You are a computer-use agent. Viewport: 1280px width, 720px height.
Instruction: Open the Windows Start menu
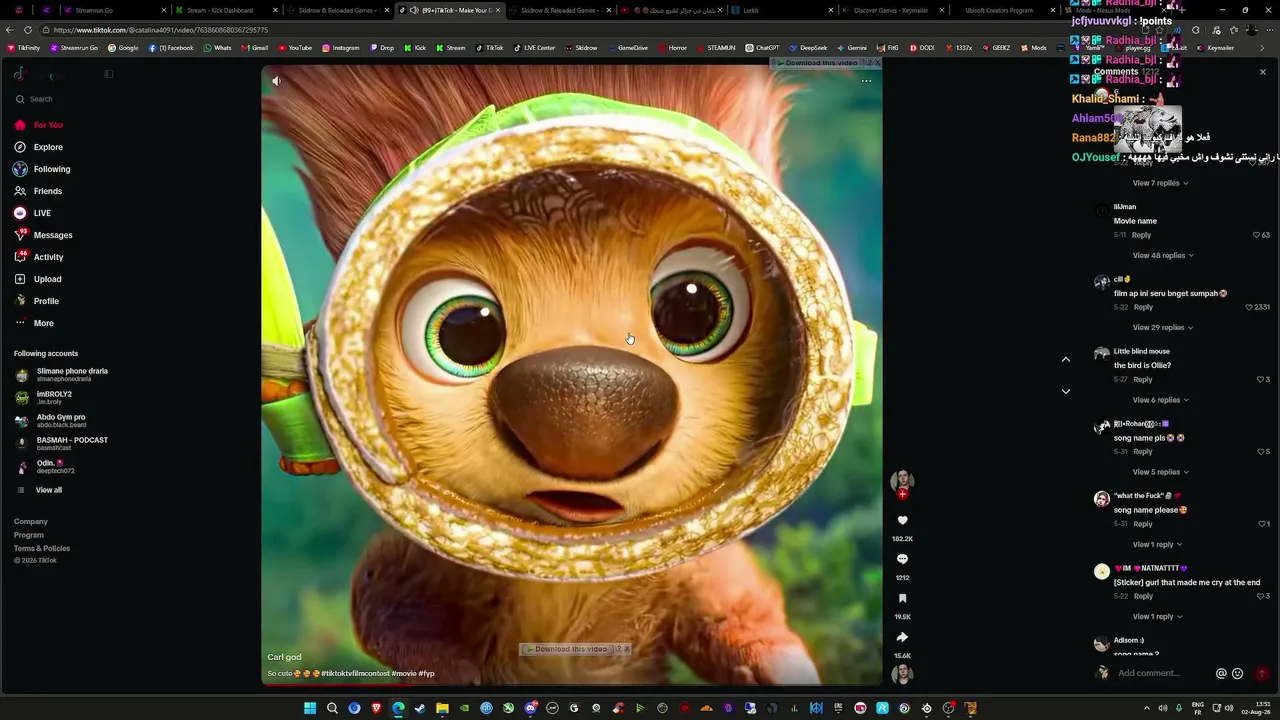click(x=310, y=709)
